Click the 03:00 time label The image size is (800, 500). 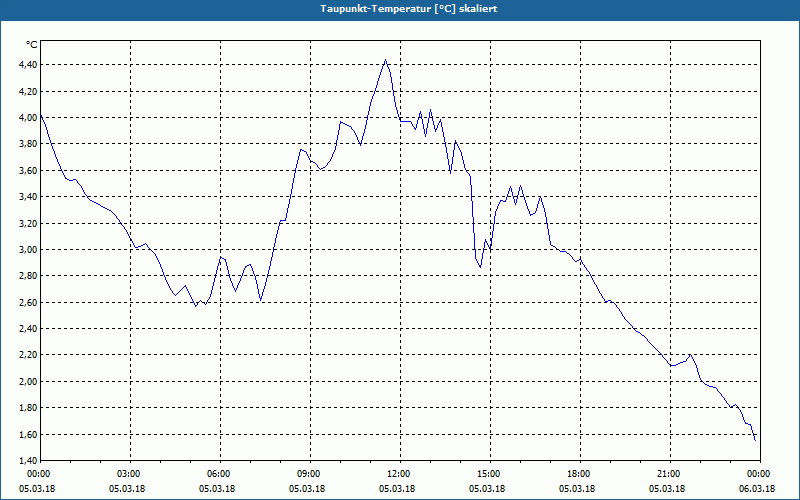pos(131,474)
